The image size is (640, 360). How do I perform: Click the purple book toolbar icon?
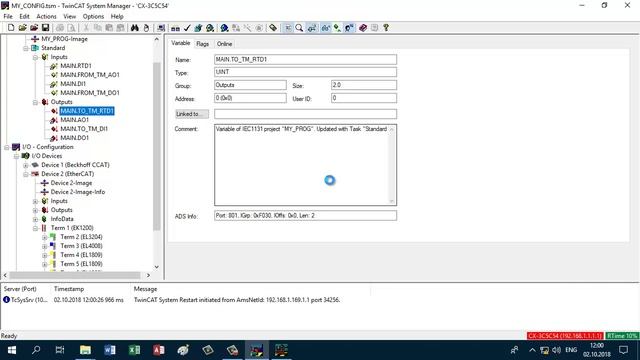click(x=363, y=28)
